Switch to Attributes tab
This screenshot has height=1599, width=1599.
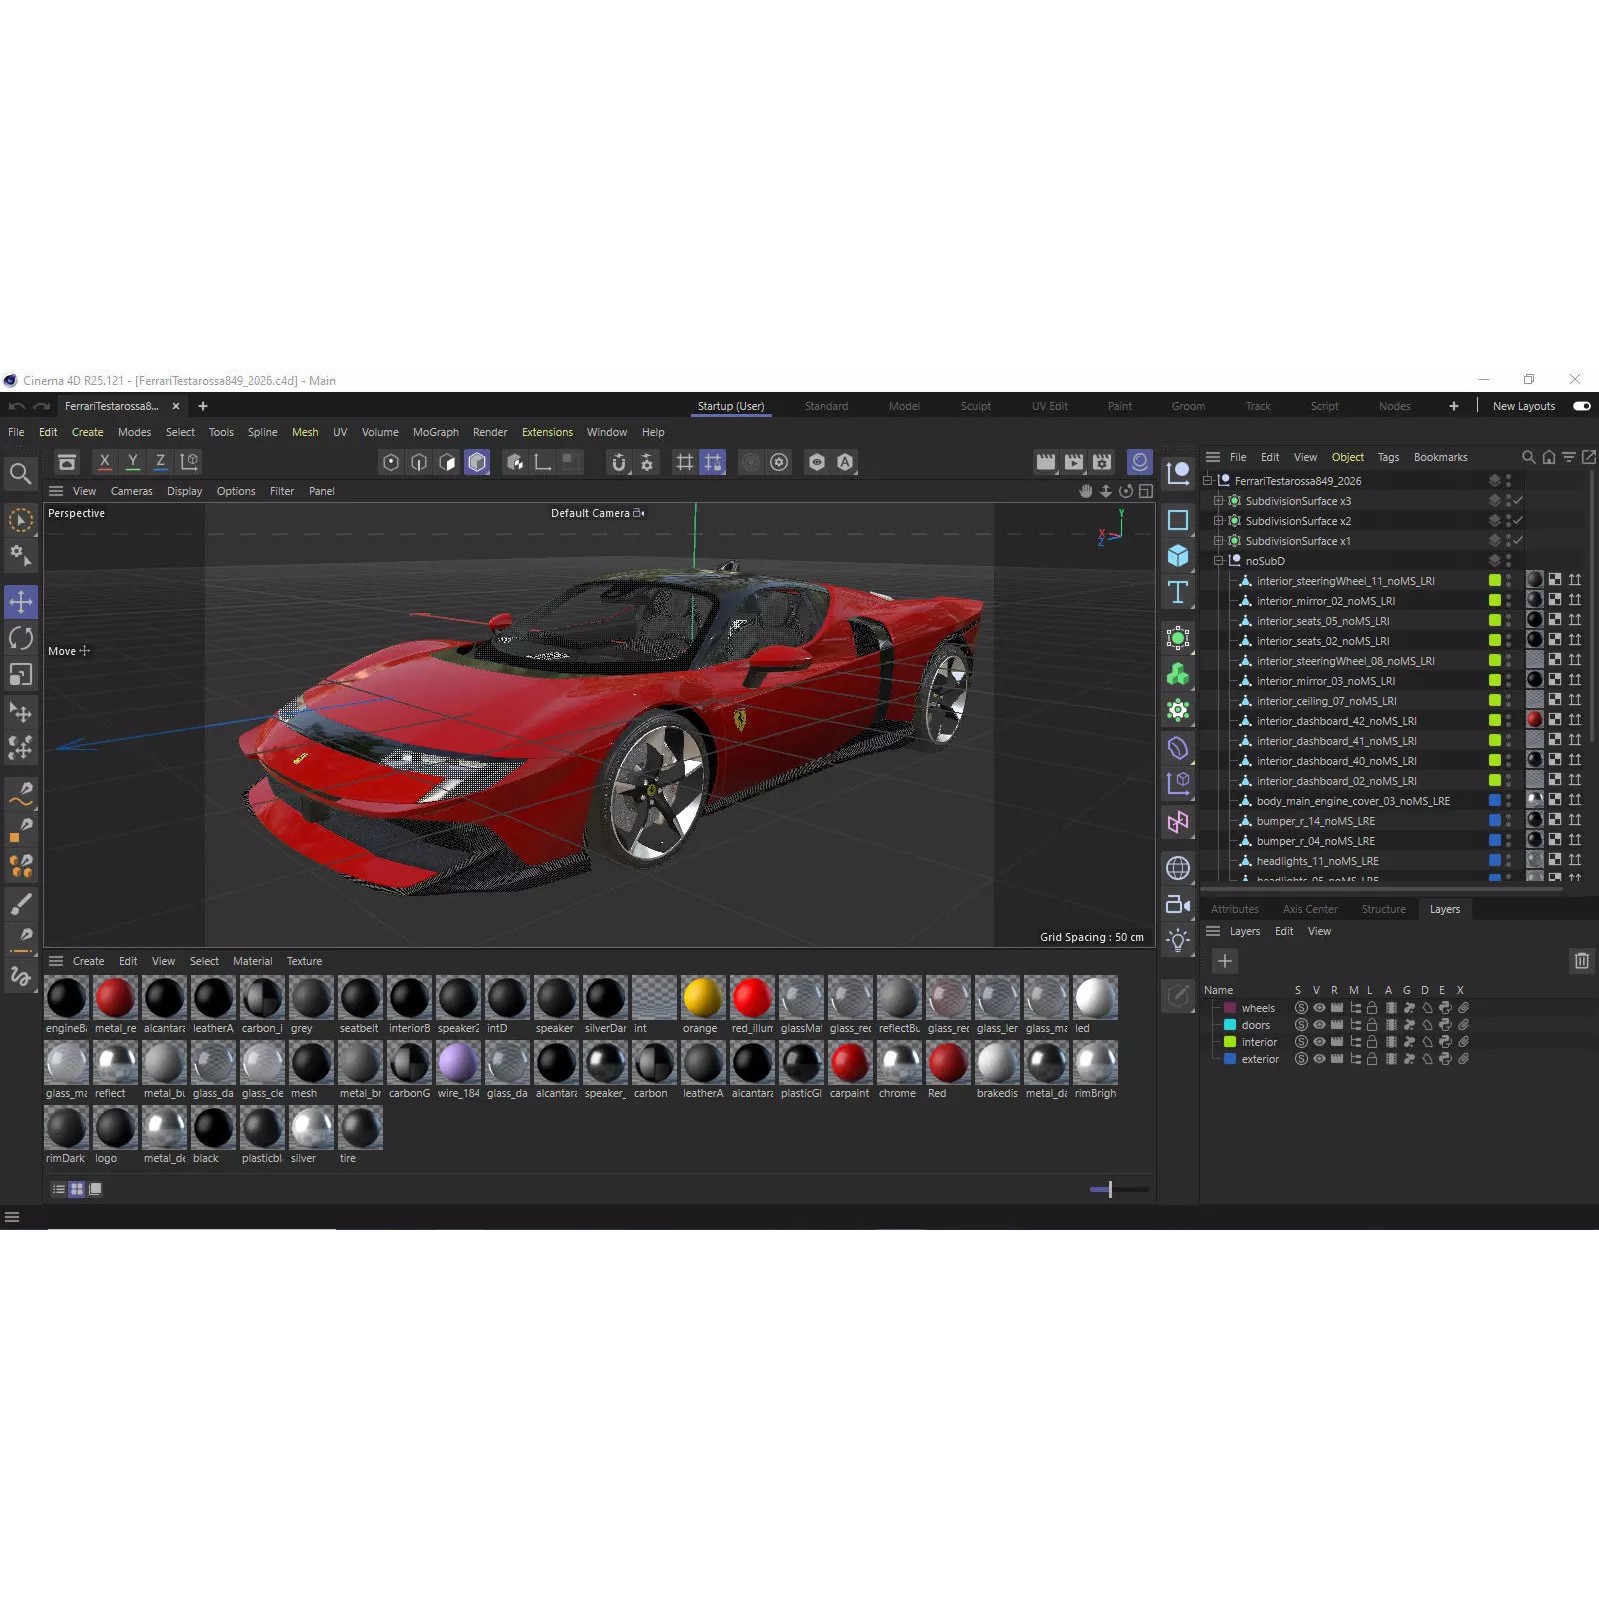pyautogui.click(x=1235, y=909)
